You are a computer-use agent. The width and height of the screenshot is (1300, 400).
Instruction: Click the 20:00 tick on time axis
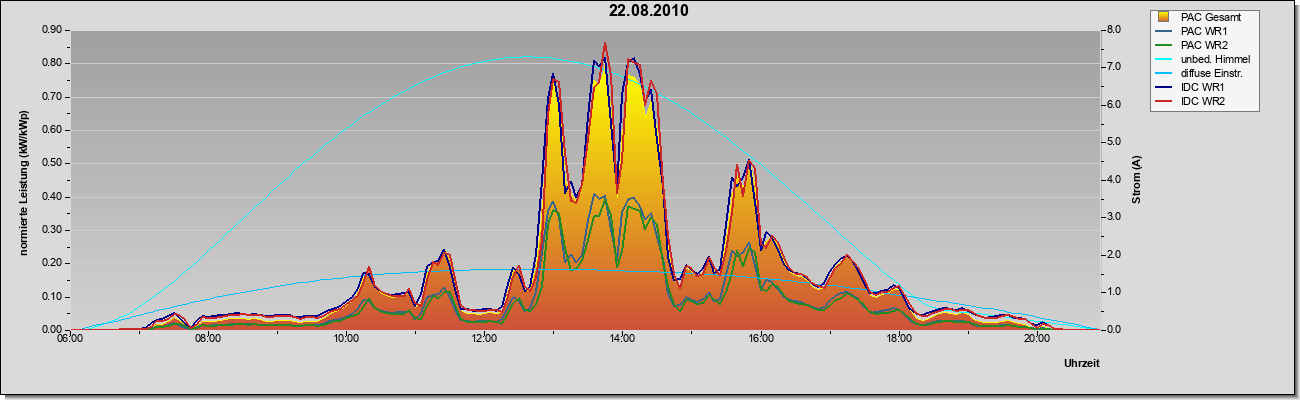(x=1037, y=338)
